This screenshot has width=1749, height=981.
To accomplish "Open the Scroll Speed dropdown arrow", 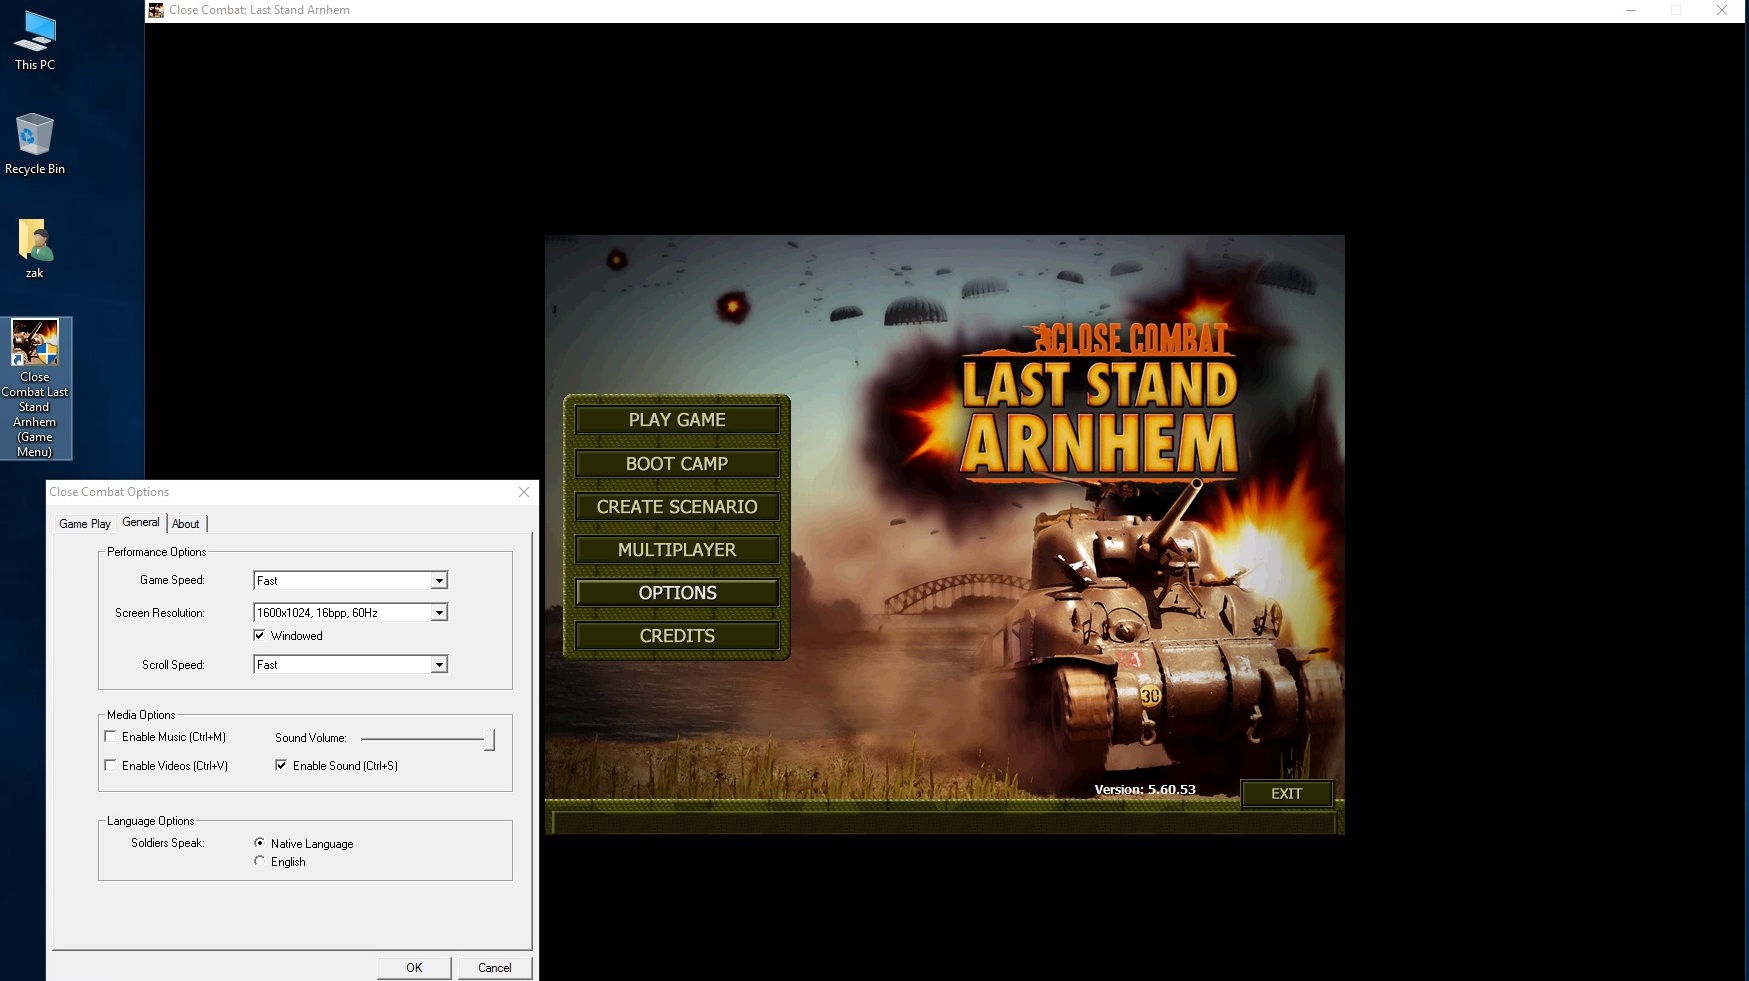I will point(438,665).
